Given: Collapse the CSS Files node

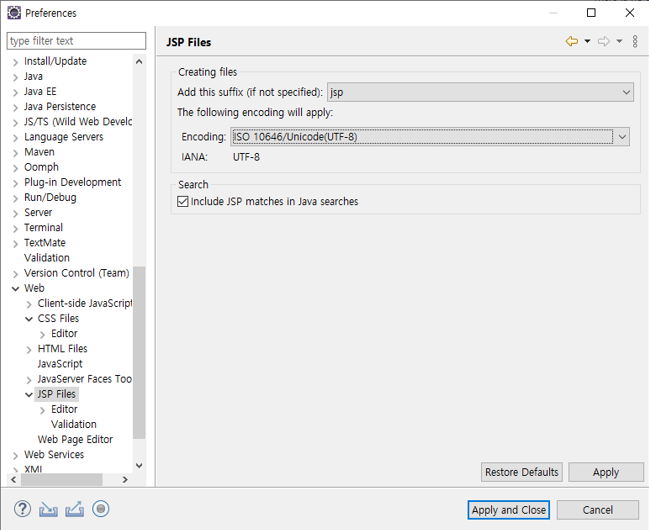Looking at the screenshot, I should [29, 319].
